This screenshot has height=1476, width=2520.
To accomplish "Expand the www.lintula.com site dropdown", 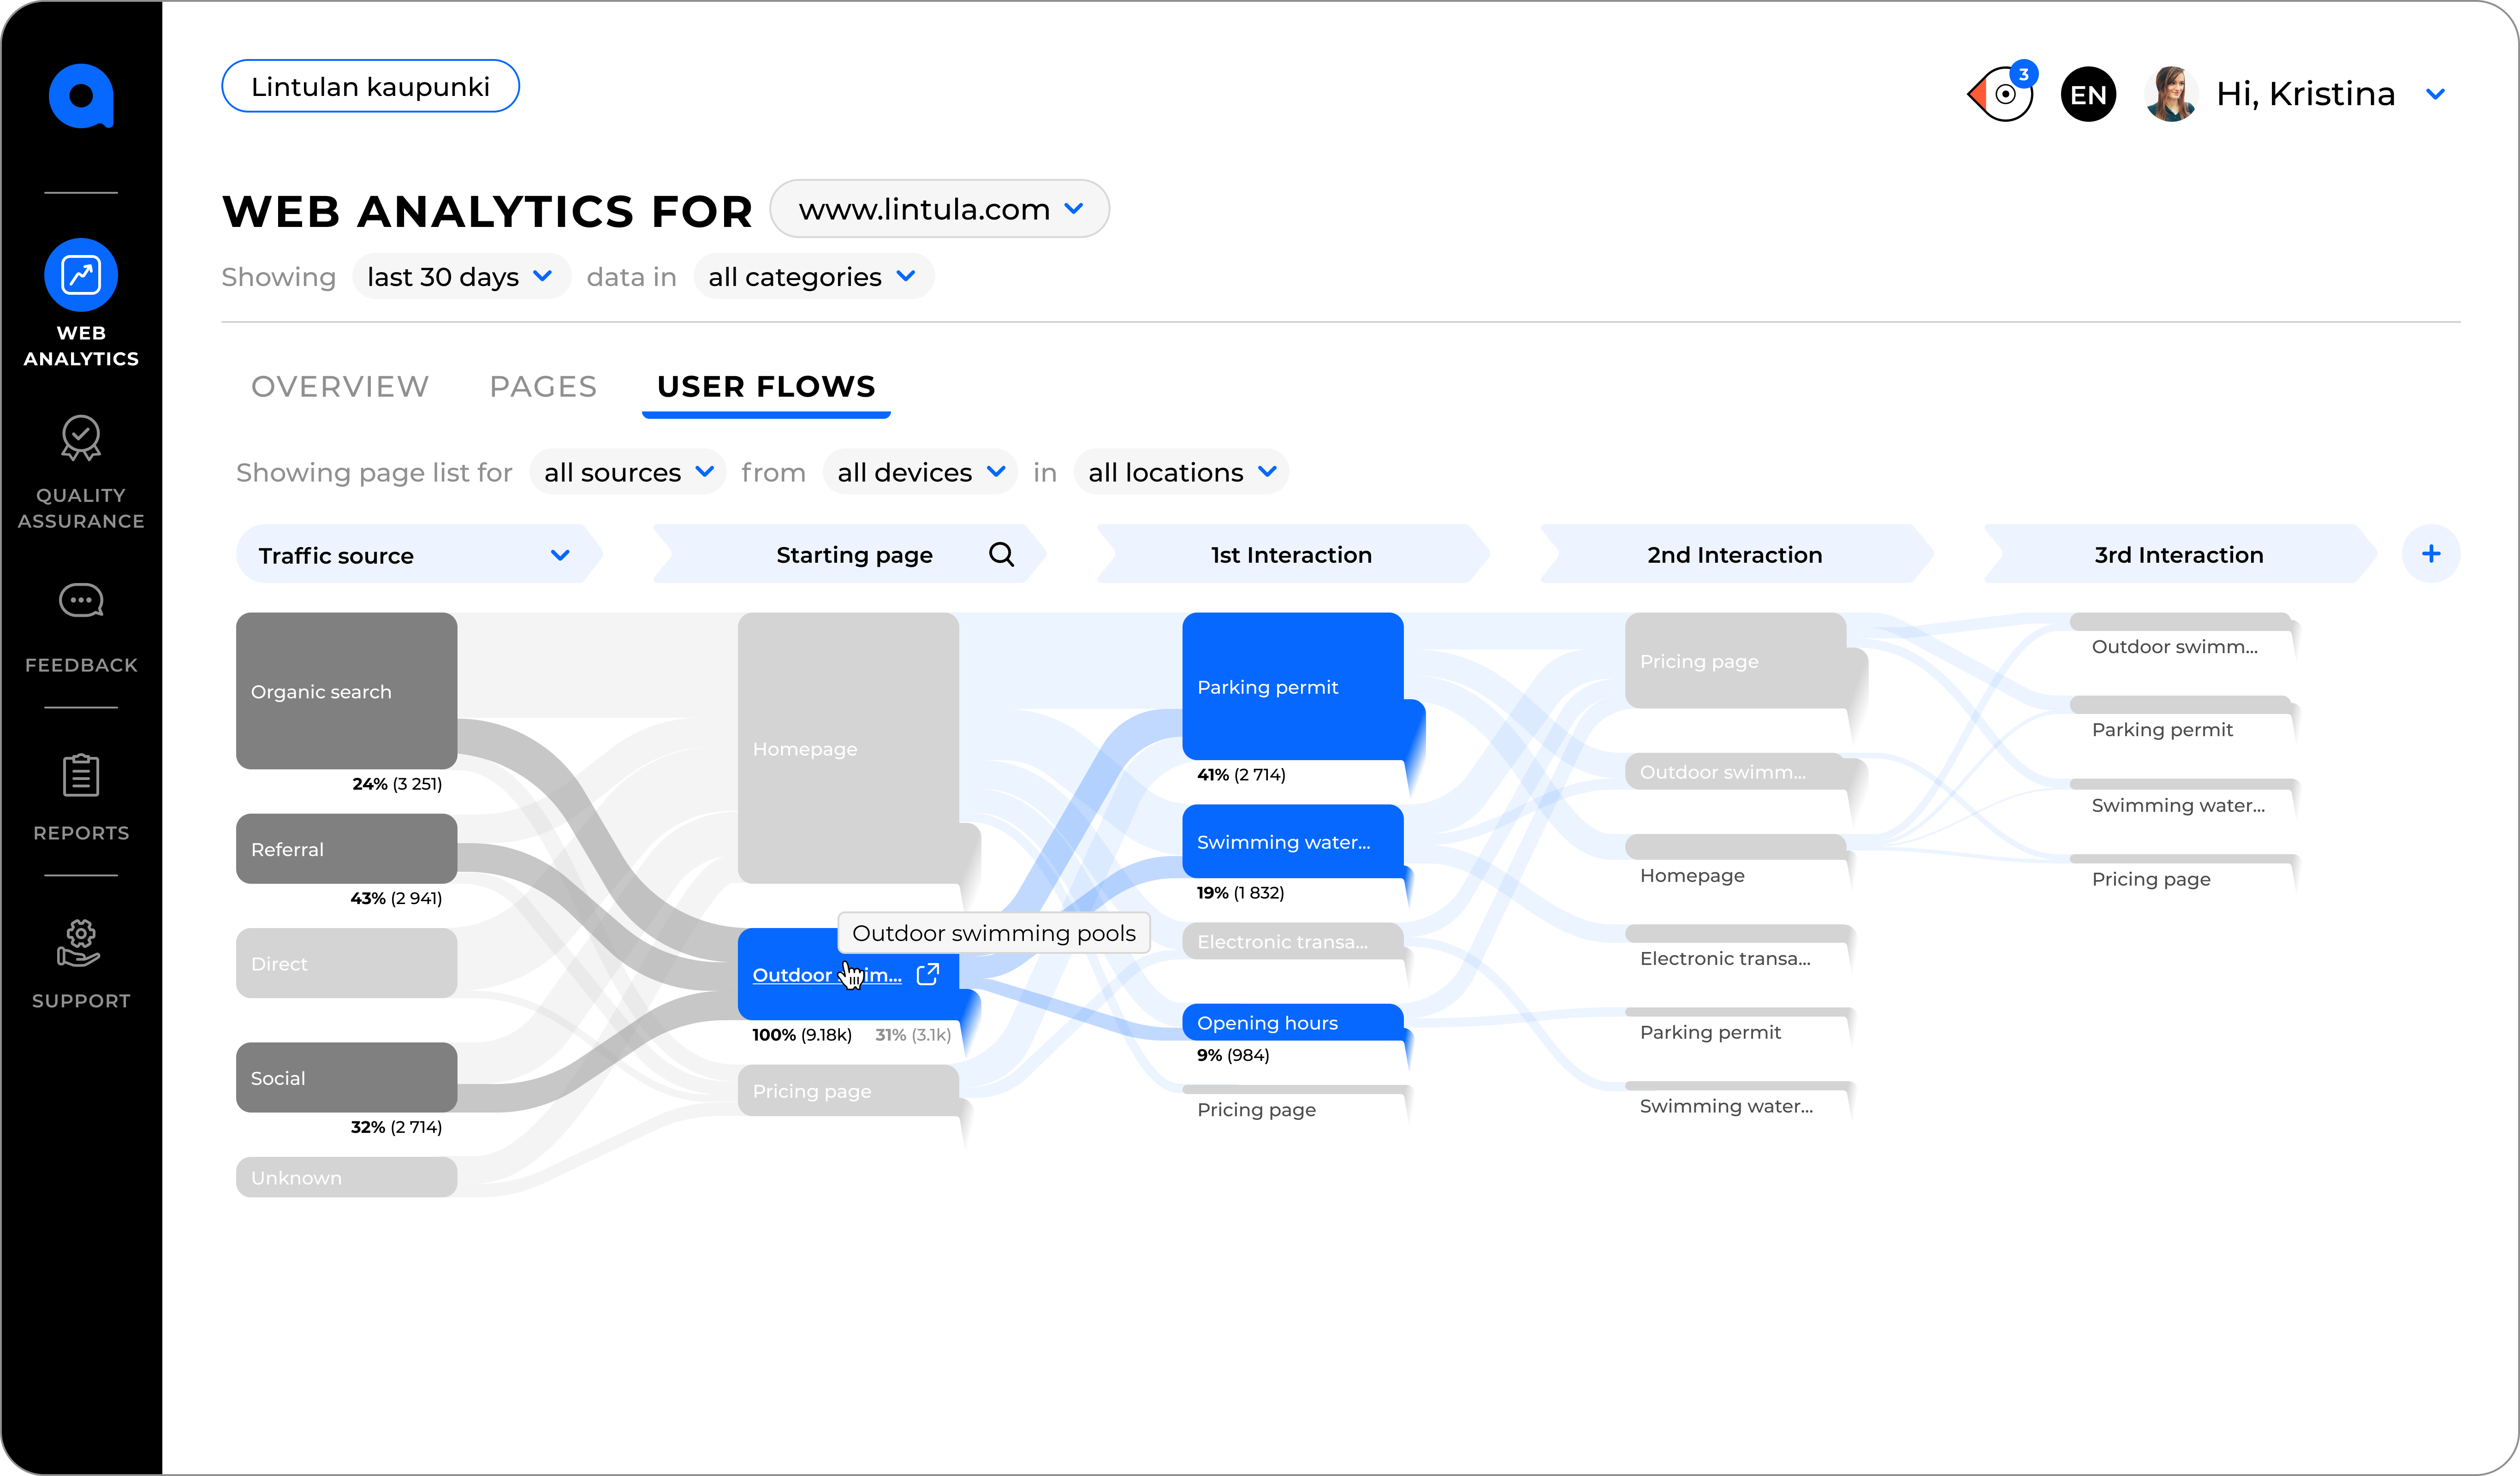I will pos(939,209).
